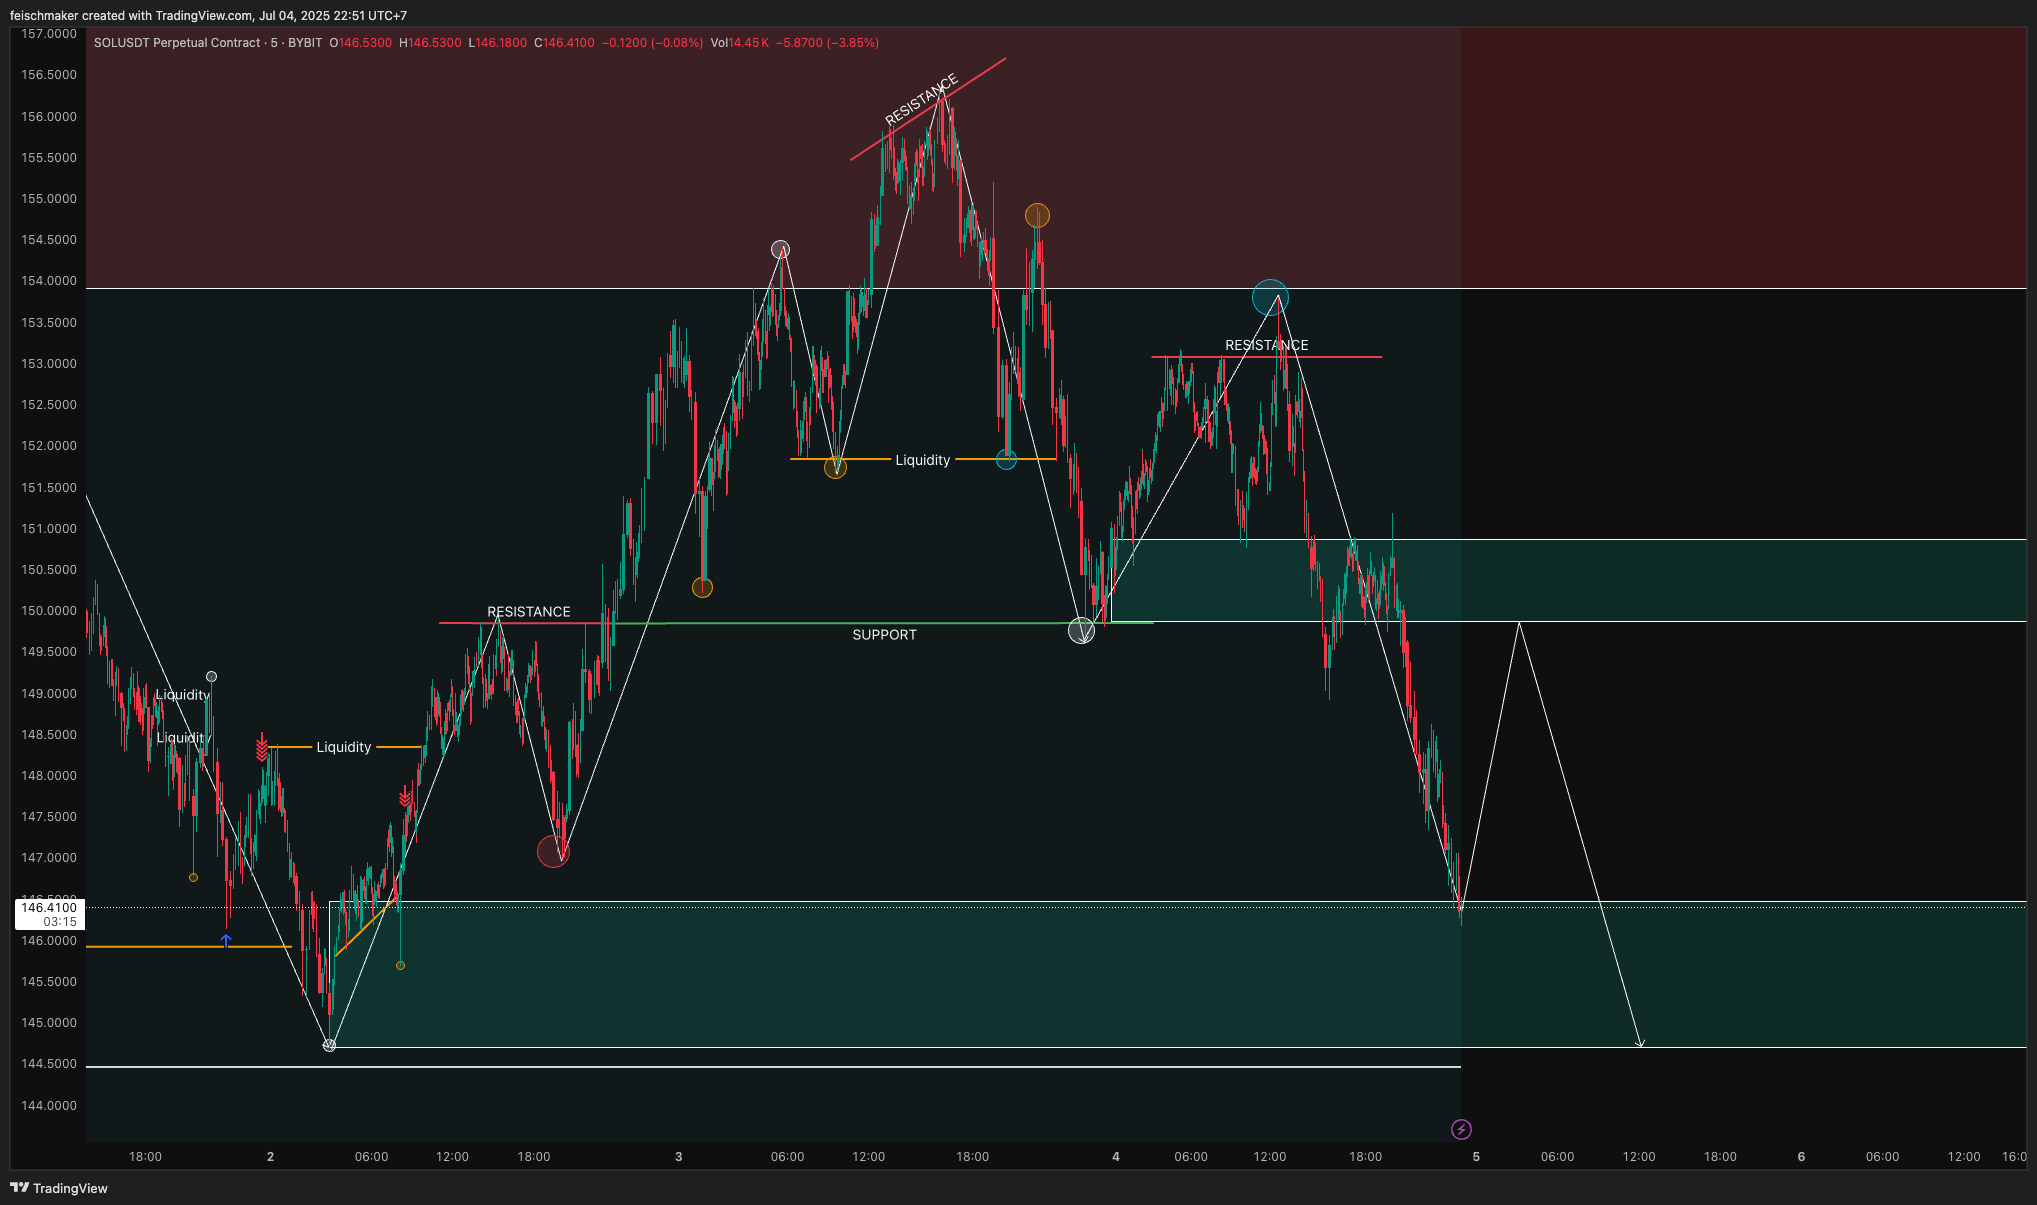Click the small white circle at the 144.75 low
Image resolution: width=2037 pixels, height=1205 pixels.
click(329, 1045)
